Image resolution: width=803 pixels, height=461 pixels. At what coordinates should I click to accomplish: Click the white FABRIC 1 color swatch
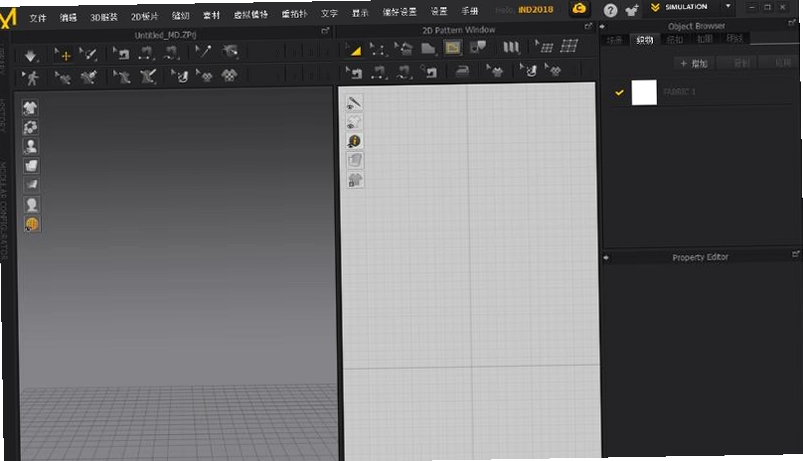(x=644, y=93)
